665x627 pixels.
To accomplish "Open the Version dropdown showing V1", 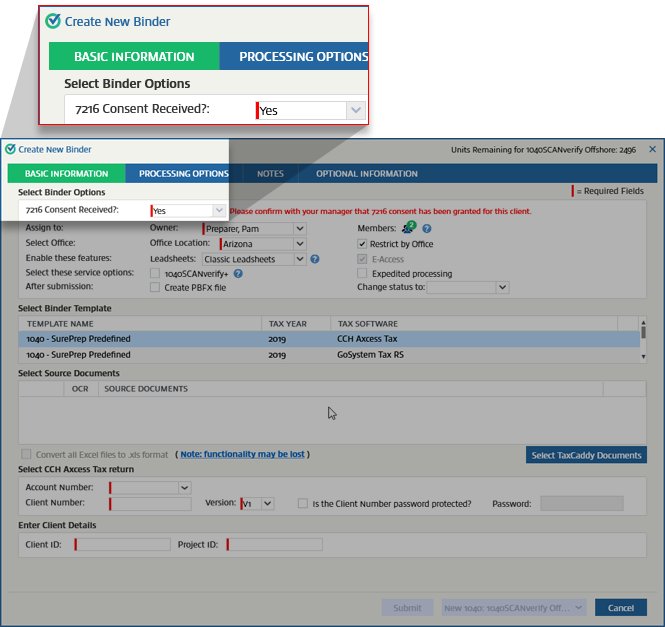I will (268, 504).
